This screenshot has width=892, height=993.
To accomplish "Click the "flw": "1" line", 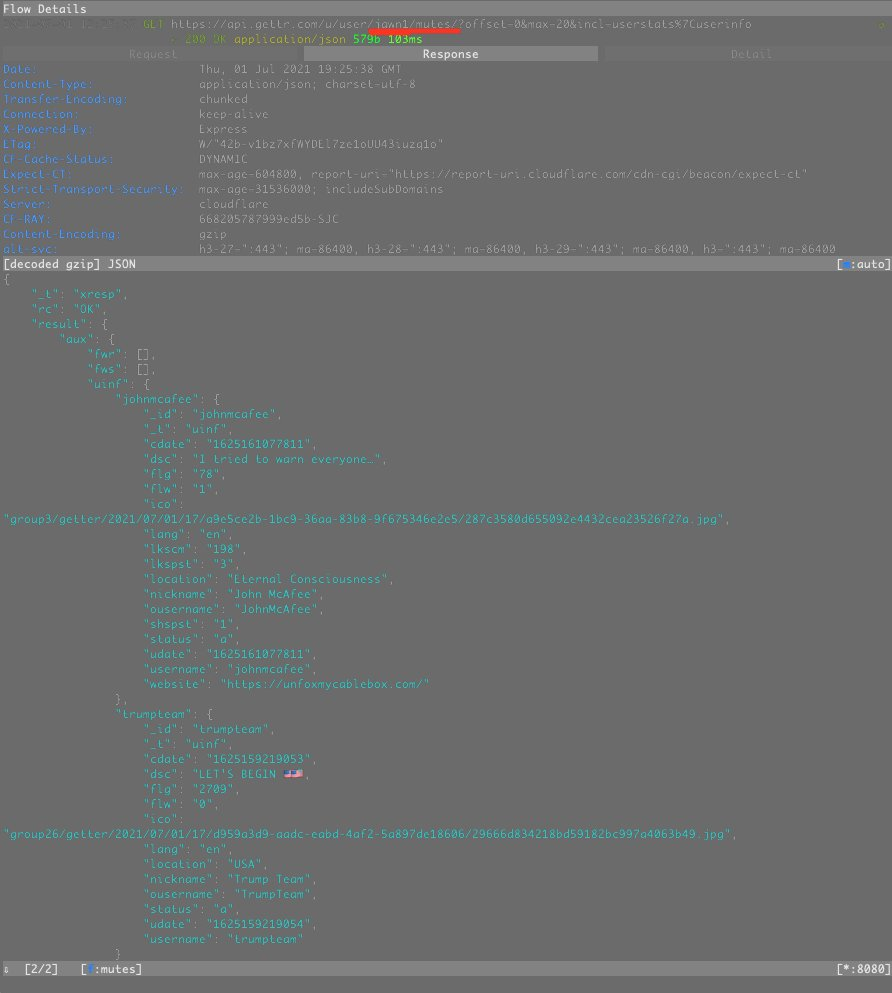I will tap(181, 490).
